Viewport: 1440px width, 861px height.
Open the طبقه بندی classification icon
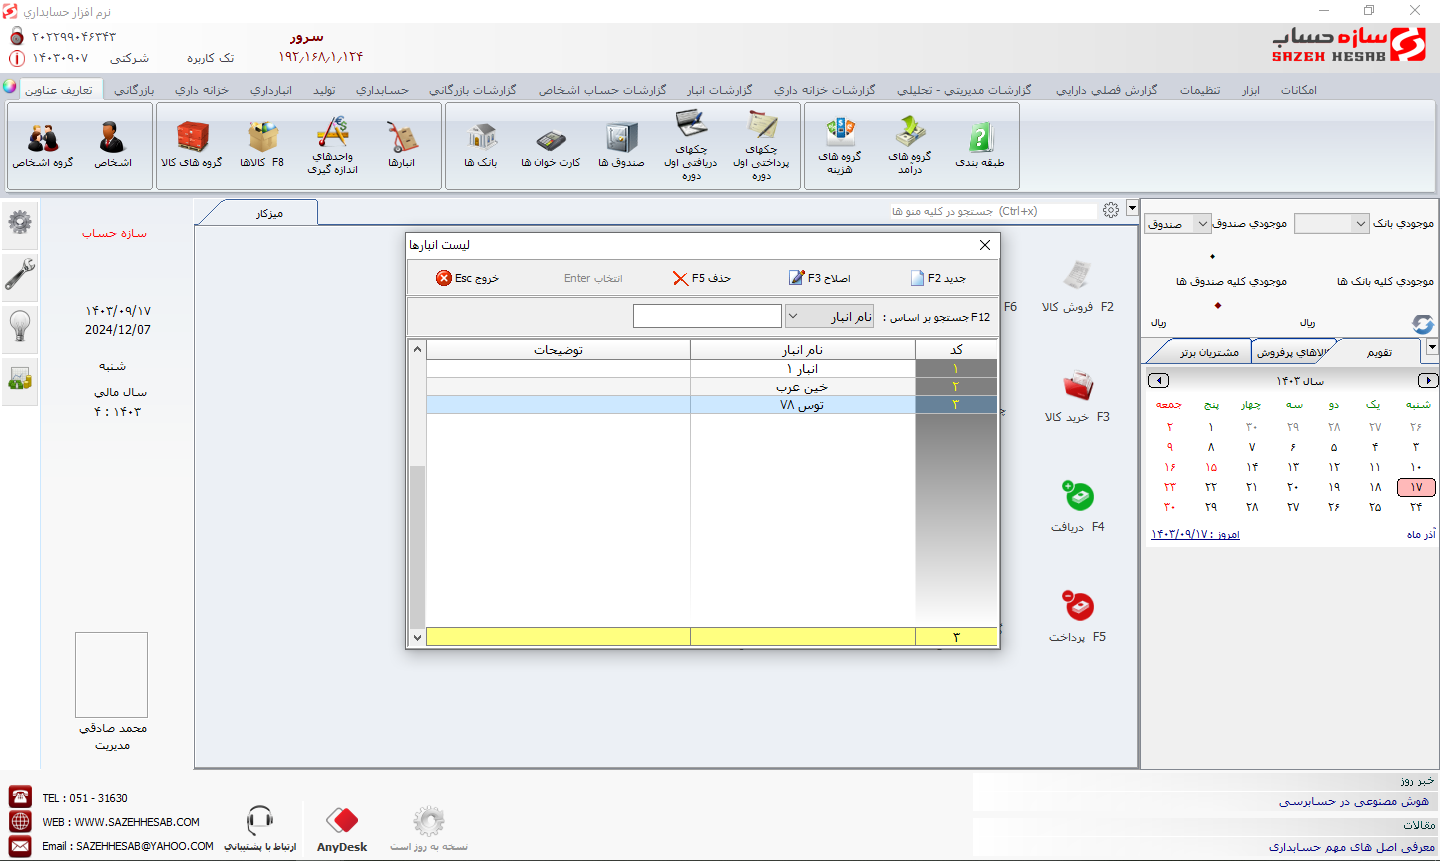tap(980, 145)
